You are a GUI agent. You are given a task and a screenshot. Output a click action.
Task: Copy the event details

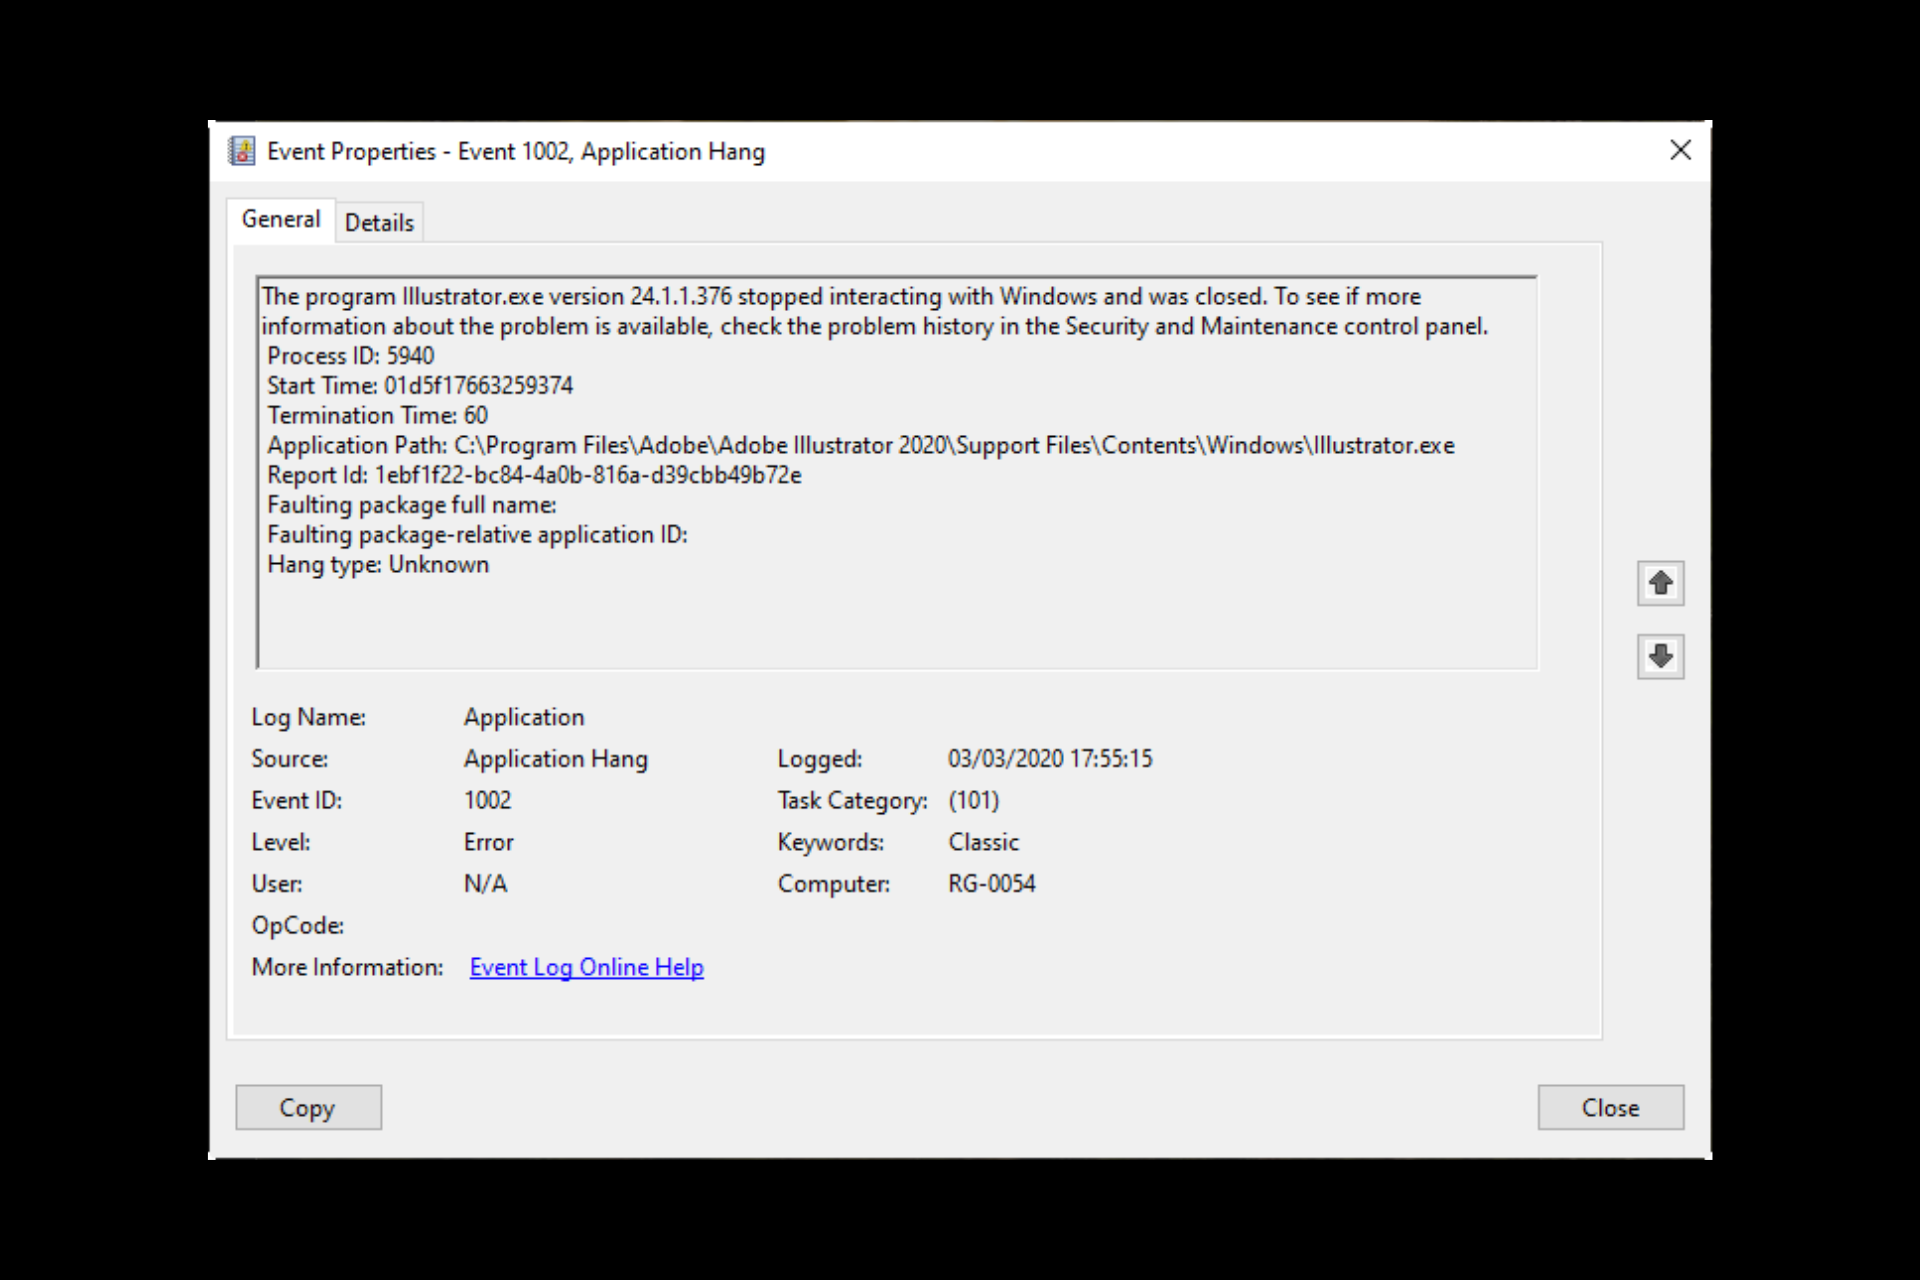(x=308, y=1108)
